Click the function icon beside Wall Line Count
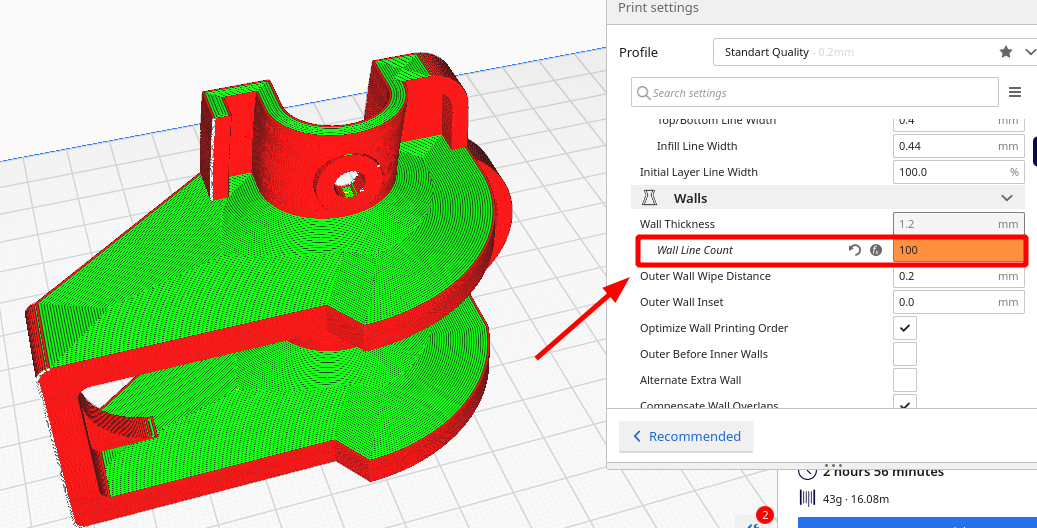 point(876,250)
